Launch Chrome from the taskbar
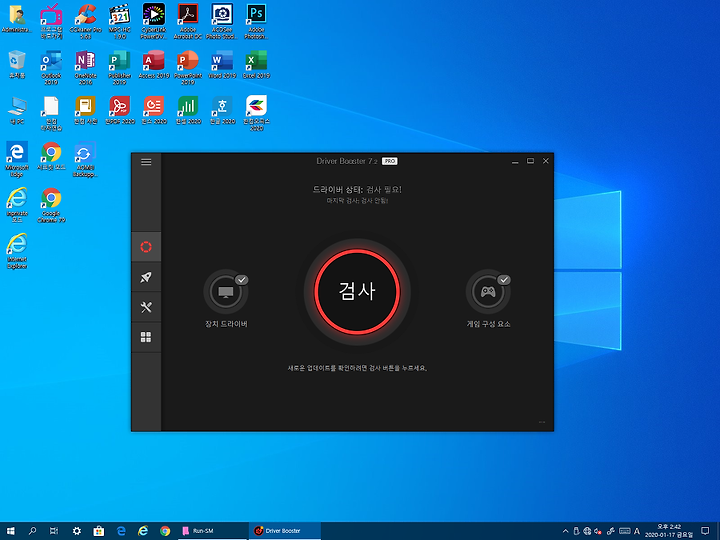The image size is (720, 540). 165,531
